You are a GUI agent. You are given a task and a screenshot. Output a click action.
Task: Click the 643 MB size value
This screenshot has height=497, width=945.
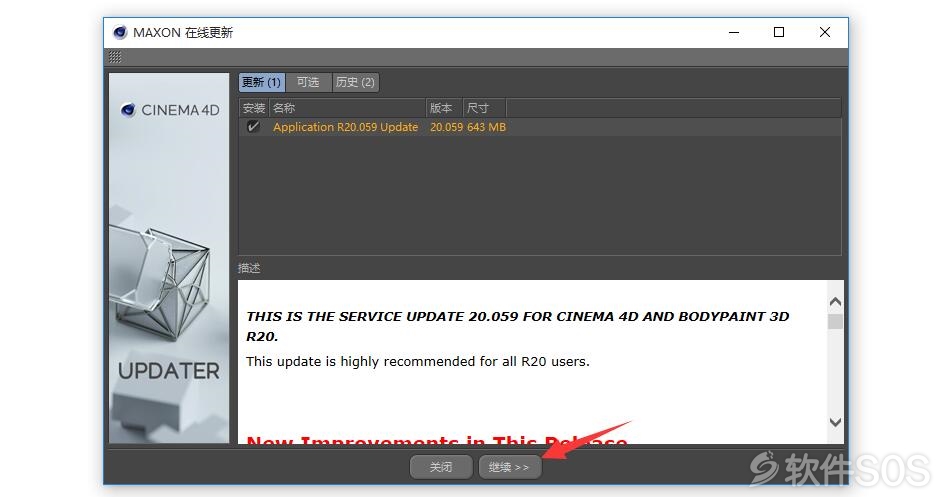coord(486,127)
